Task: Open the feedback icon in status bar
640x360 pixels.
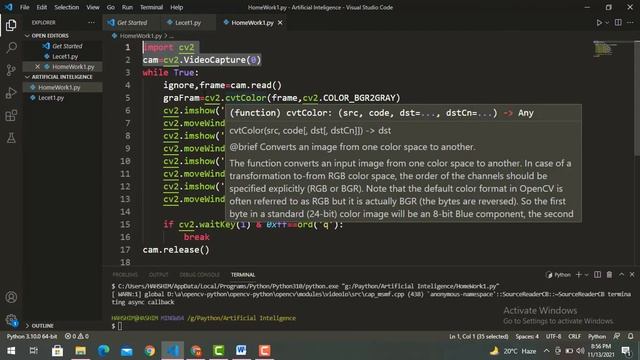Action: (617, 336)
